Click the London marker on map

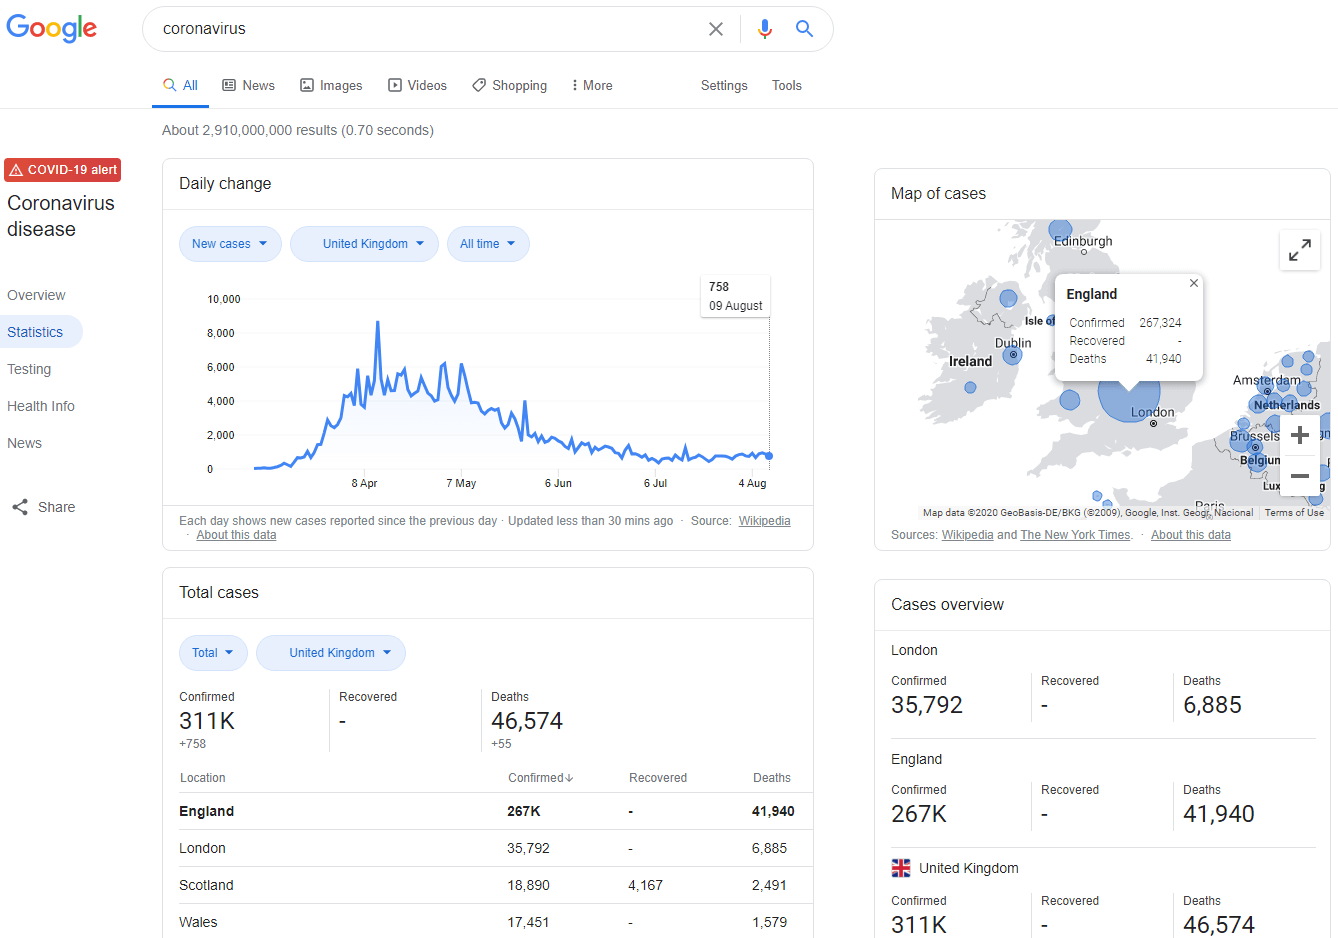[1153, 423]
